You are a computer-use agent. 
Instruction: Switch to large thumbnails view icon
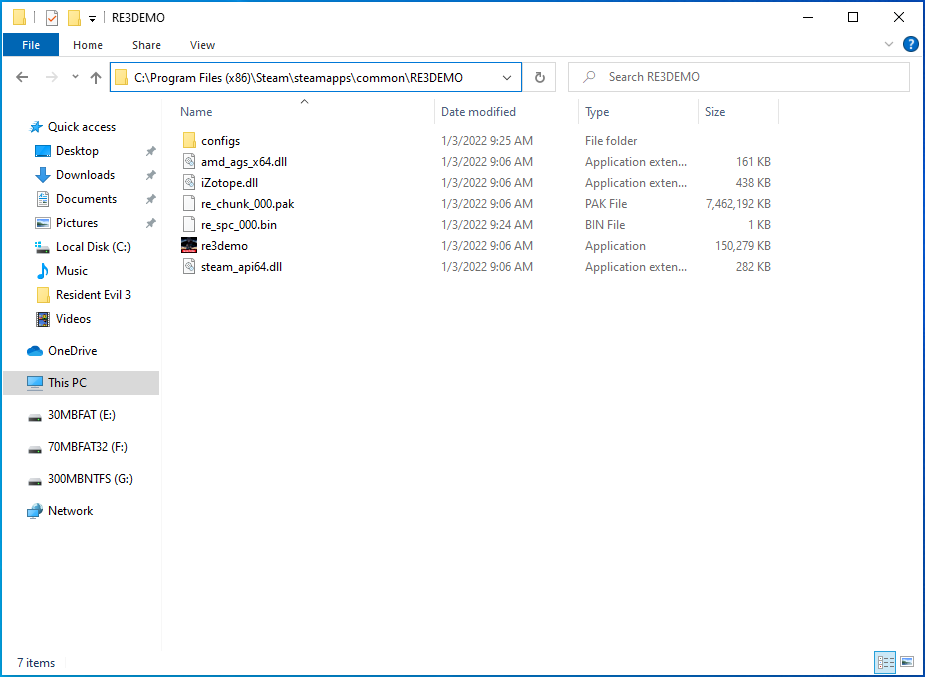tap(907, 662)
